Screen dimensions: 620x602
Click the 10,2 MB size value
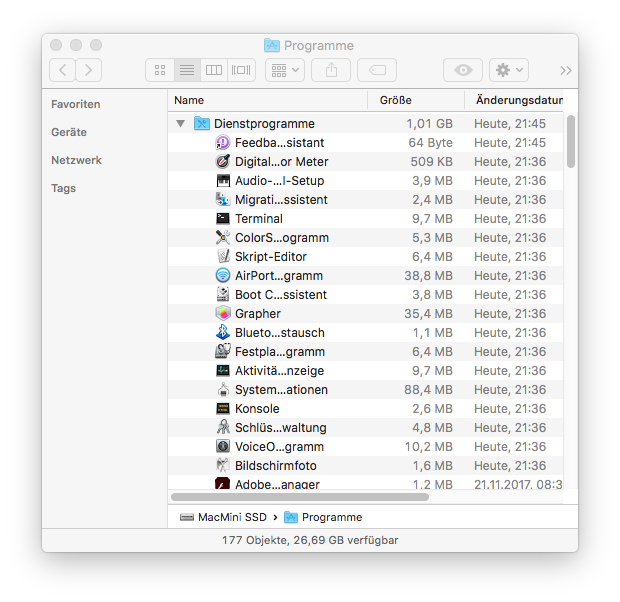pyautogui.click(x=429, y=446)
